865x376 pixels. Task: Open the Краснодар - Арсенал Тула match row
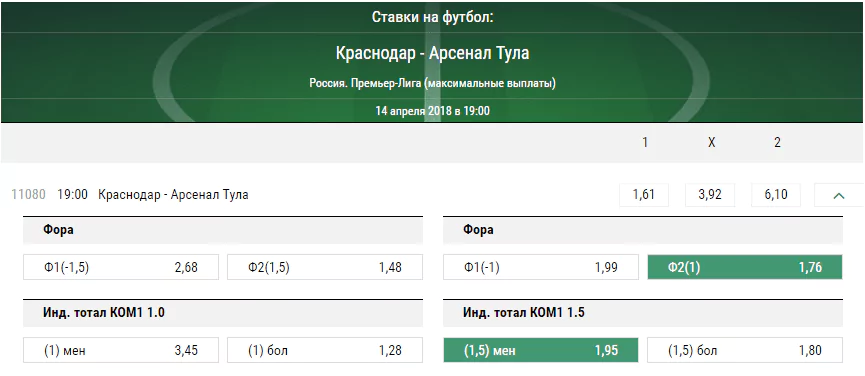pyautogui.click(x=173, y=195)
